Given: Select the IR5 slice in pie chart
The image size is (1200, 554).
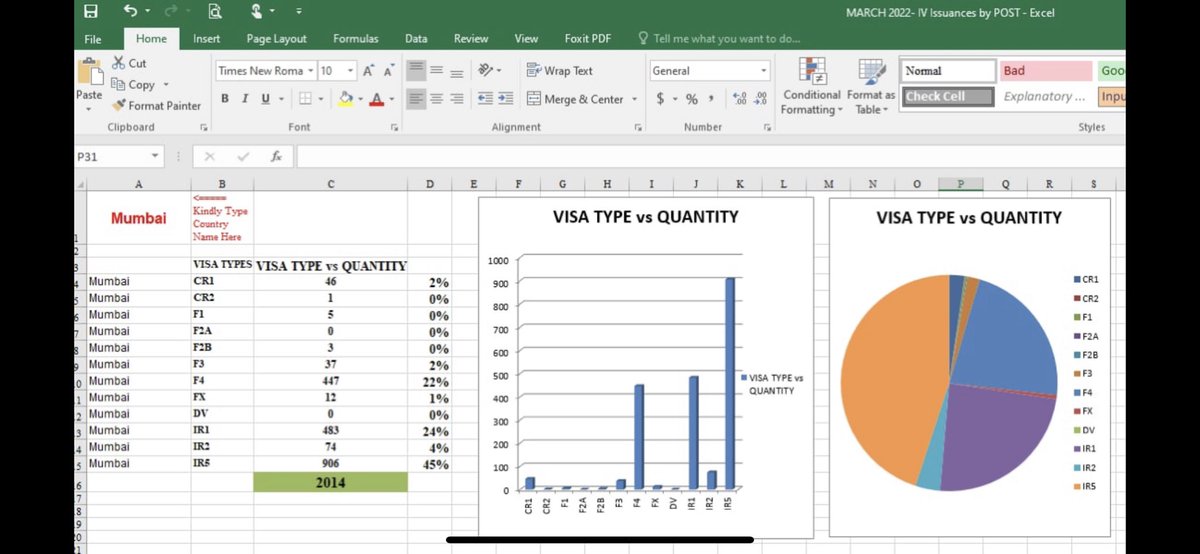Looking at the screenshot, I should [894, 378].
